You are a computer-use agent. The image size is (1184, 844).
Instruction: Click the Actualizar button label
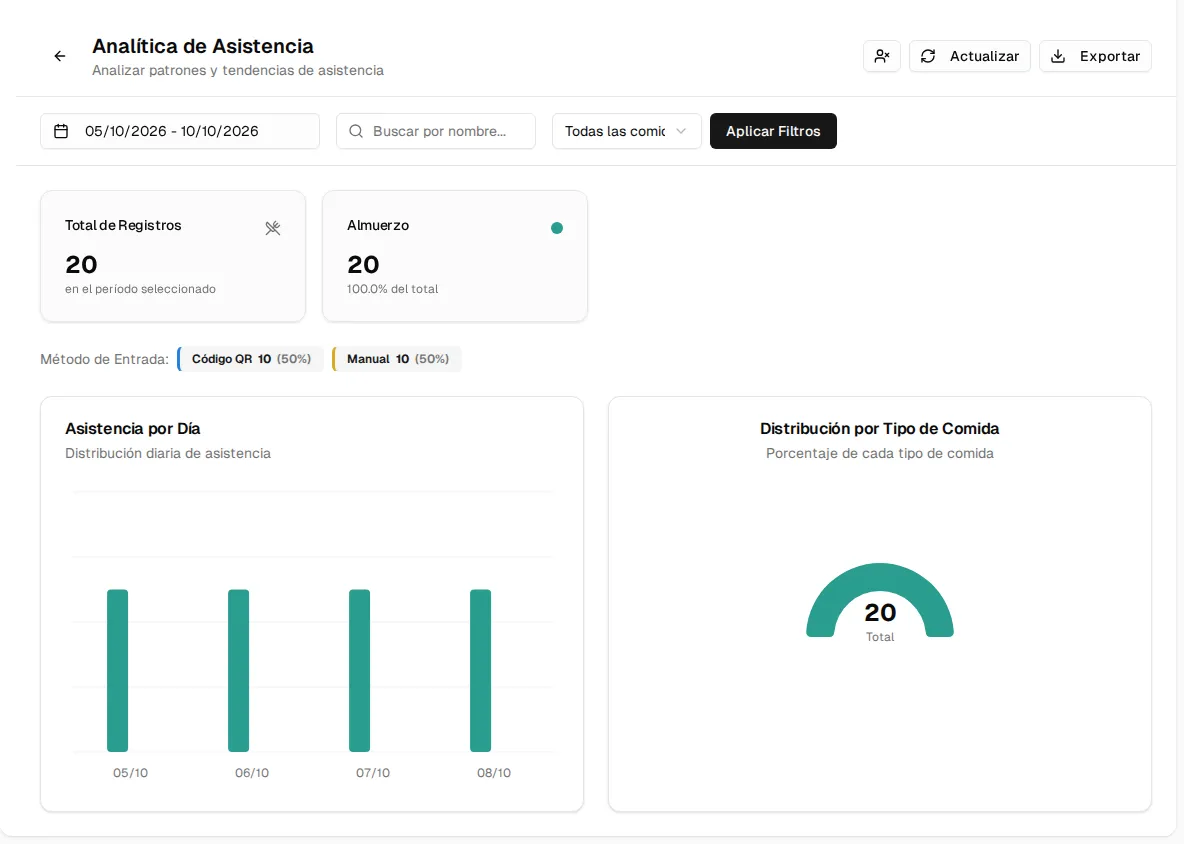(984, 56)
